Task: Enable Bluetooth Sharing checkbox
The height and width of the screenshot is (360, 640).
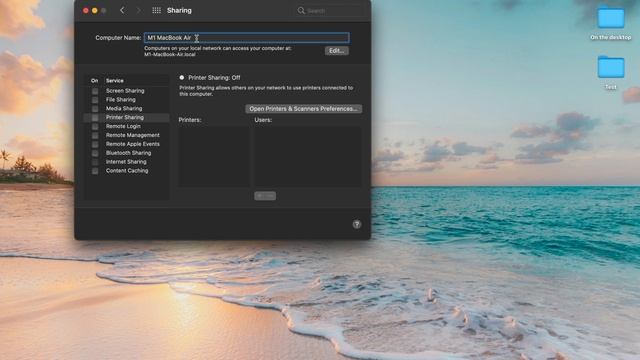Action: 95,153
